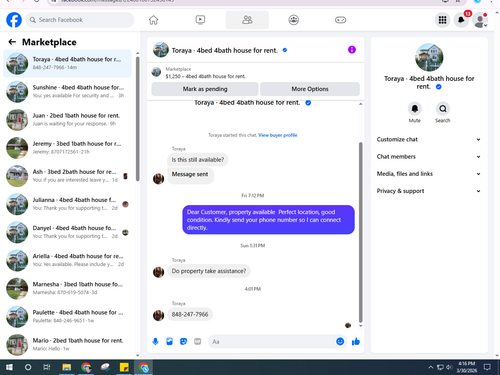The width and height of the screenshot is (500, 375).
Task: Select Ash 3bed 2bath conversation
Action: (x=67, y=176)
